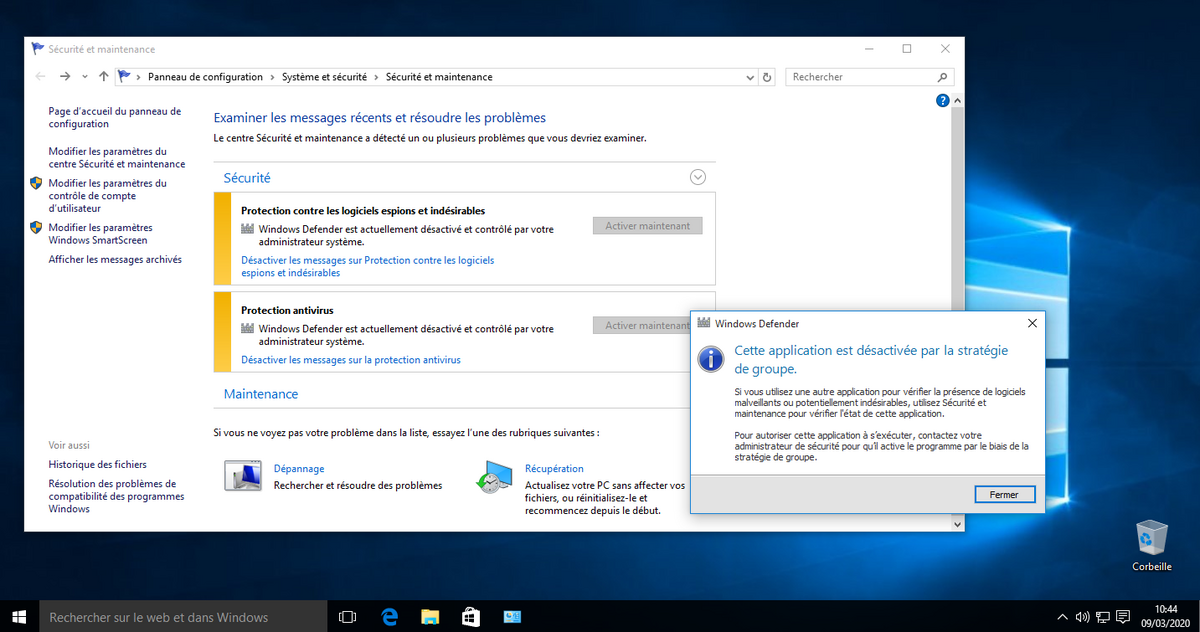The image size is (1200, 632).
Task: Click the Back navigation arrow
Action: point(40,77)
